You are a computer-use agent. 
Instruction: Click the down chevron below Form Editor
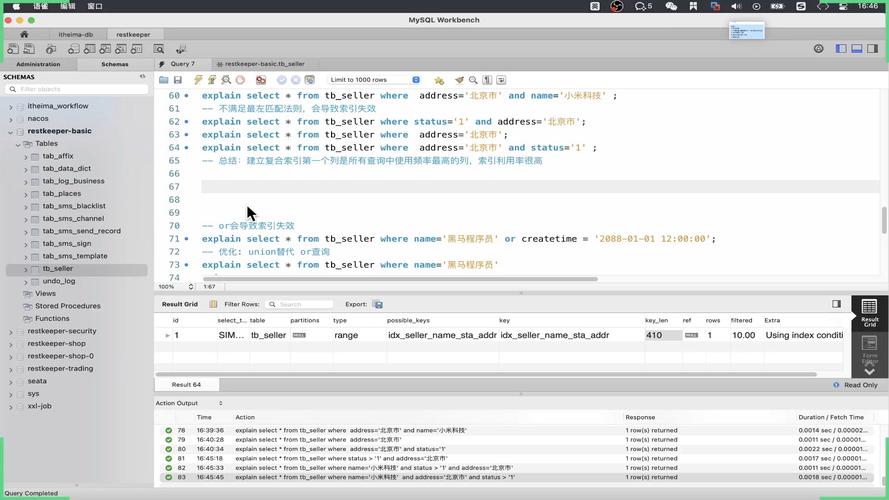click(x=869, y=371)
